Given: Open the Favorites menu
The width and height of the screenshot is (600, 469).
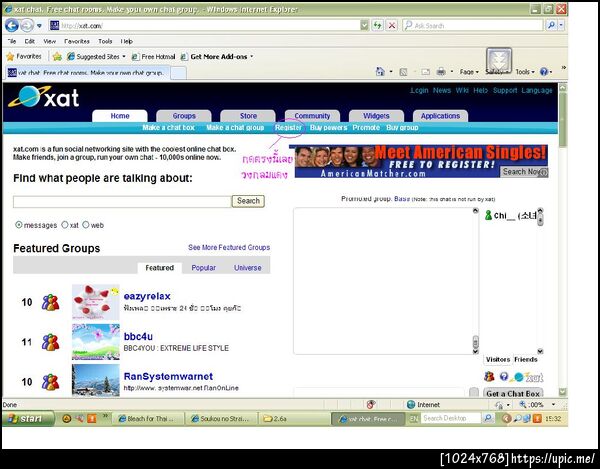Looking at the screenshot, I should point(77,41).
